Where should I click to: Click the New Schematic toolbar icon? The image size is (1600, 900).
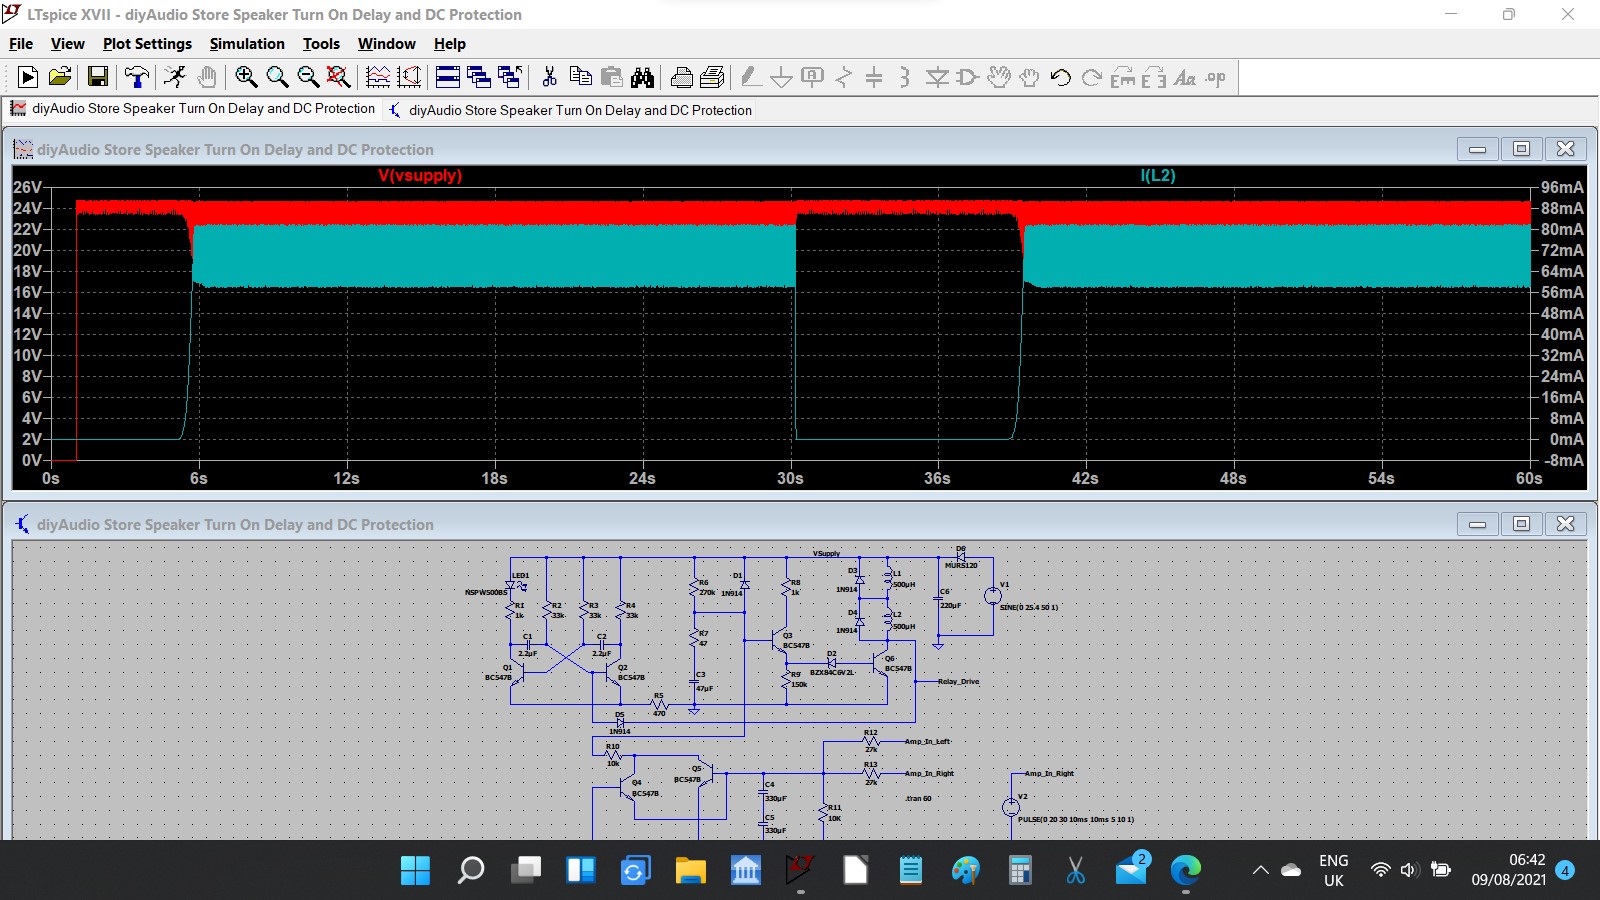tap(28, 77)
